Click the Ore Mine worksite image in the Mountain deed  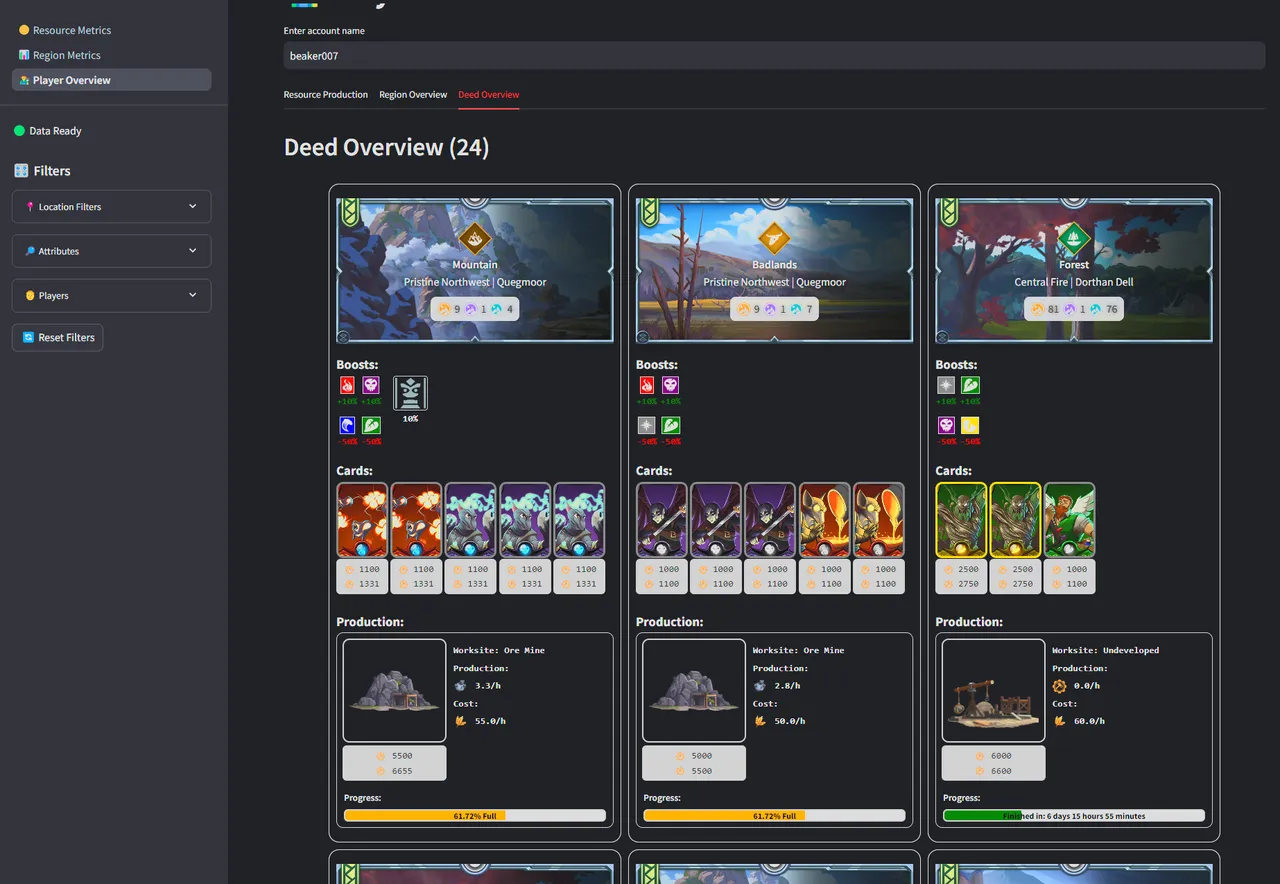[x=394, y=690]
